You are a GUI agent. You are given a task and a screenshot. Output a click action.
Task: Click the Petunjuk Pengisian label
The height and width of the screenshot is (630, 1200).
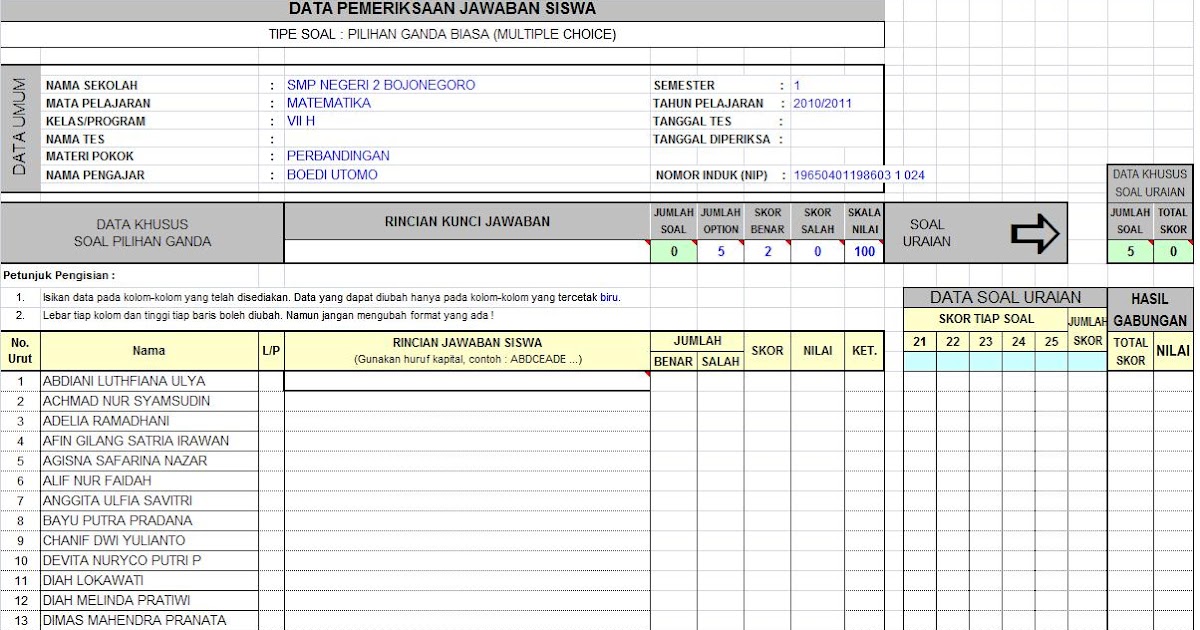coord(59,275)
